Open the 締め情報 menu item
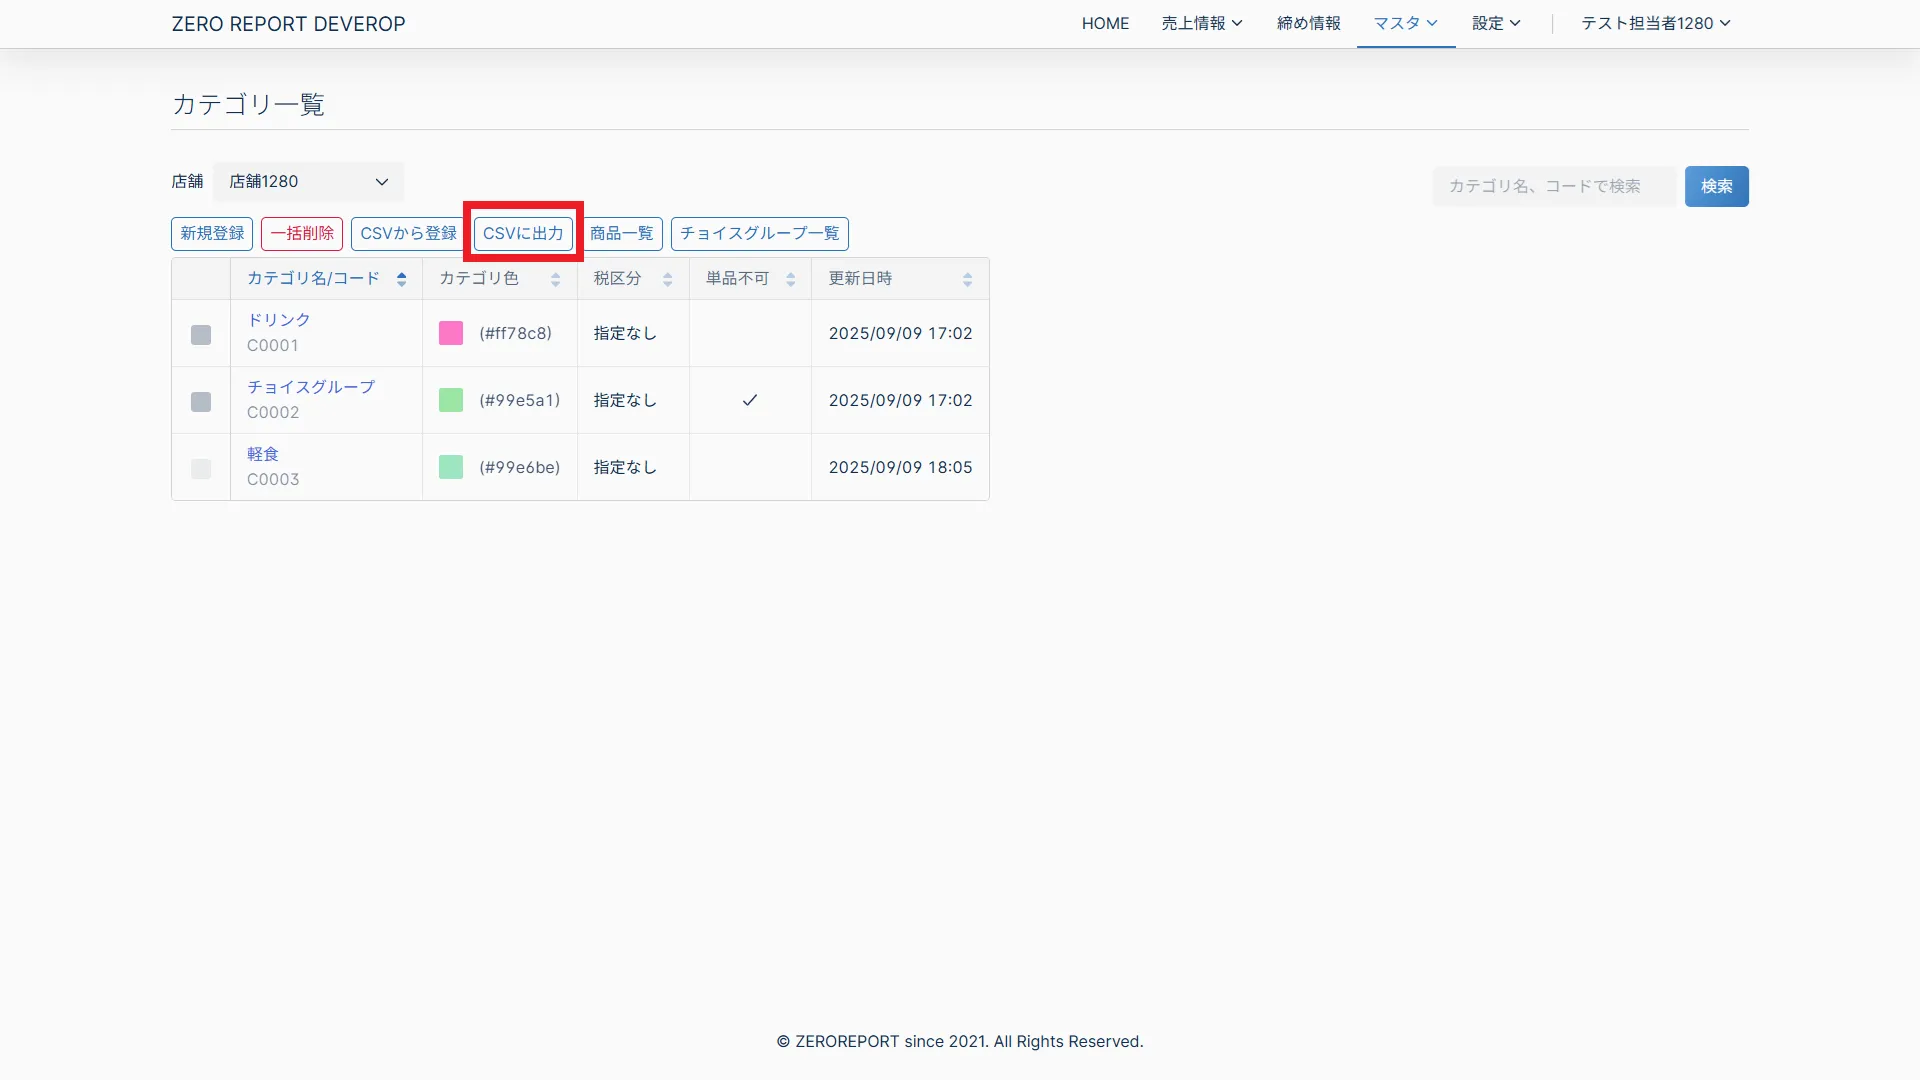Image resolution: width=1920 pixels, height=1080 pixels. pos(1308,23)
